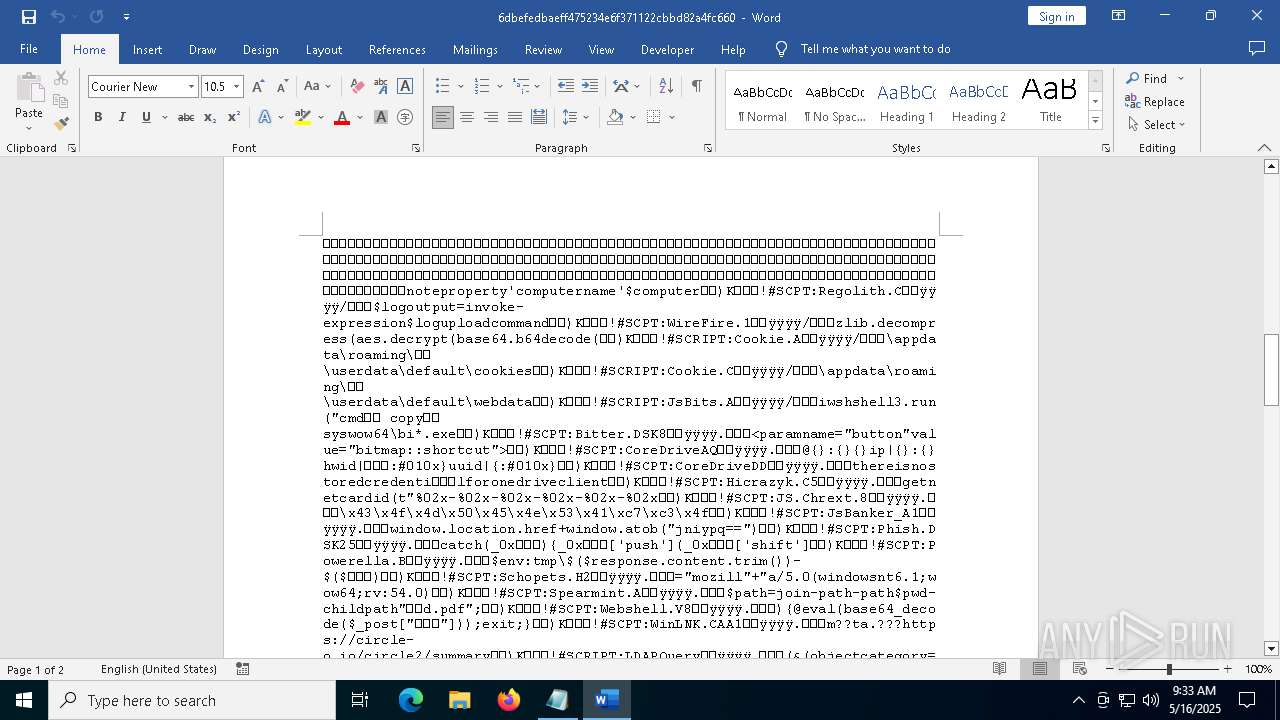Launch Firefox from the taskbar
The width and height of the screenshot is (1280, 720).
(509, 700)
